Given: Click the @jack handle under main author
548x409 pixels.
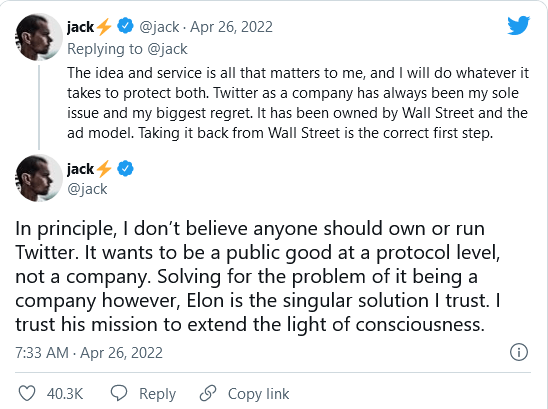Looking at the screenshot, I should [87, 189].
